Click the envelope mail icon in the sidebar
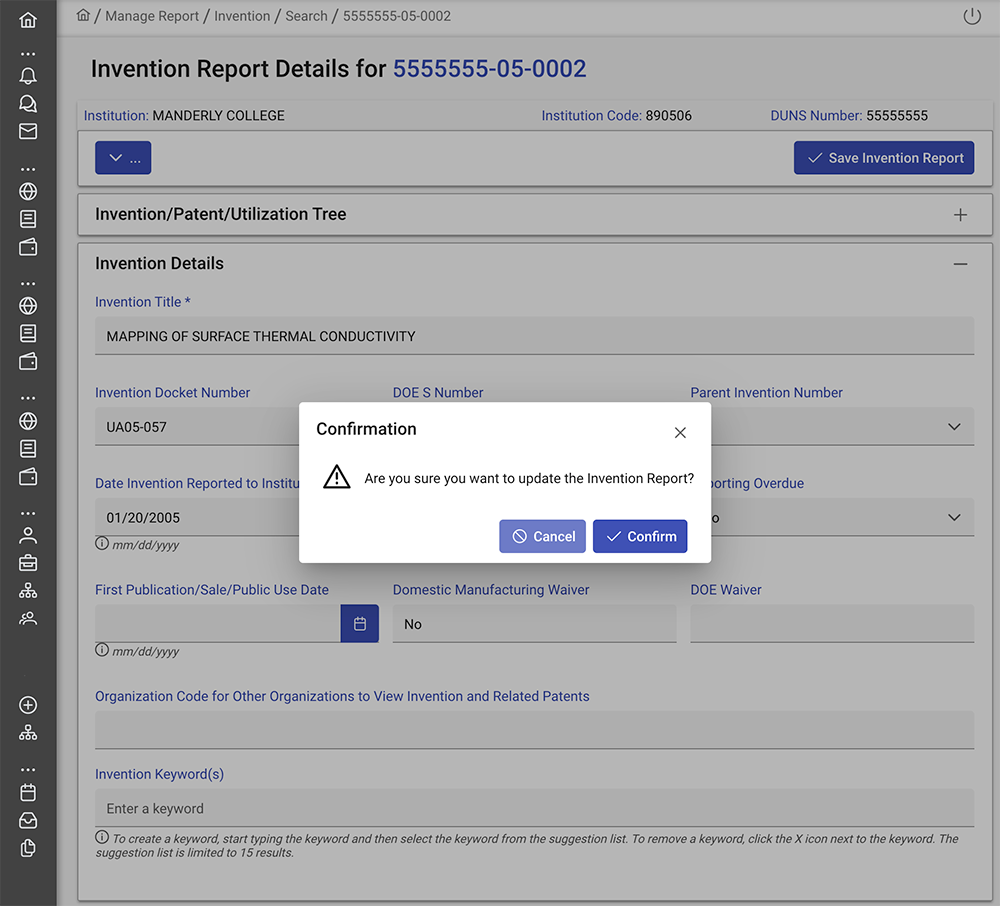The image size is (1000, 906). tap(28, 131)
